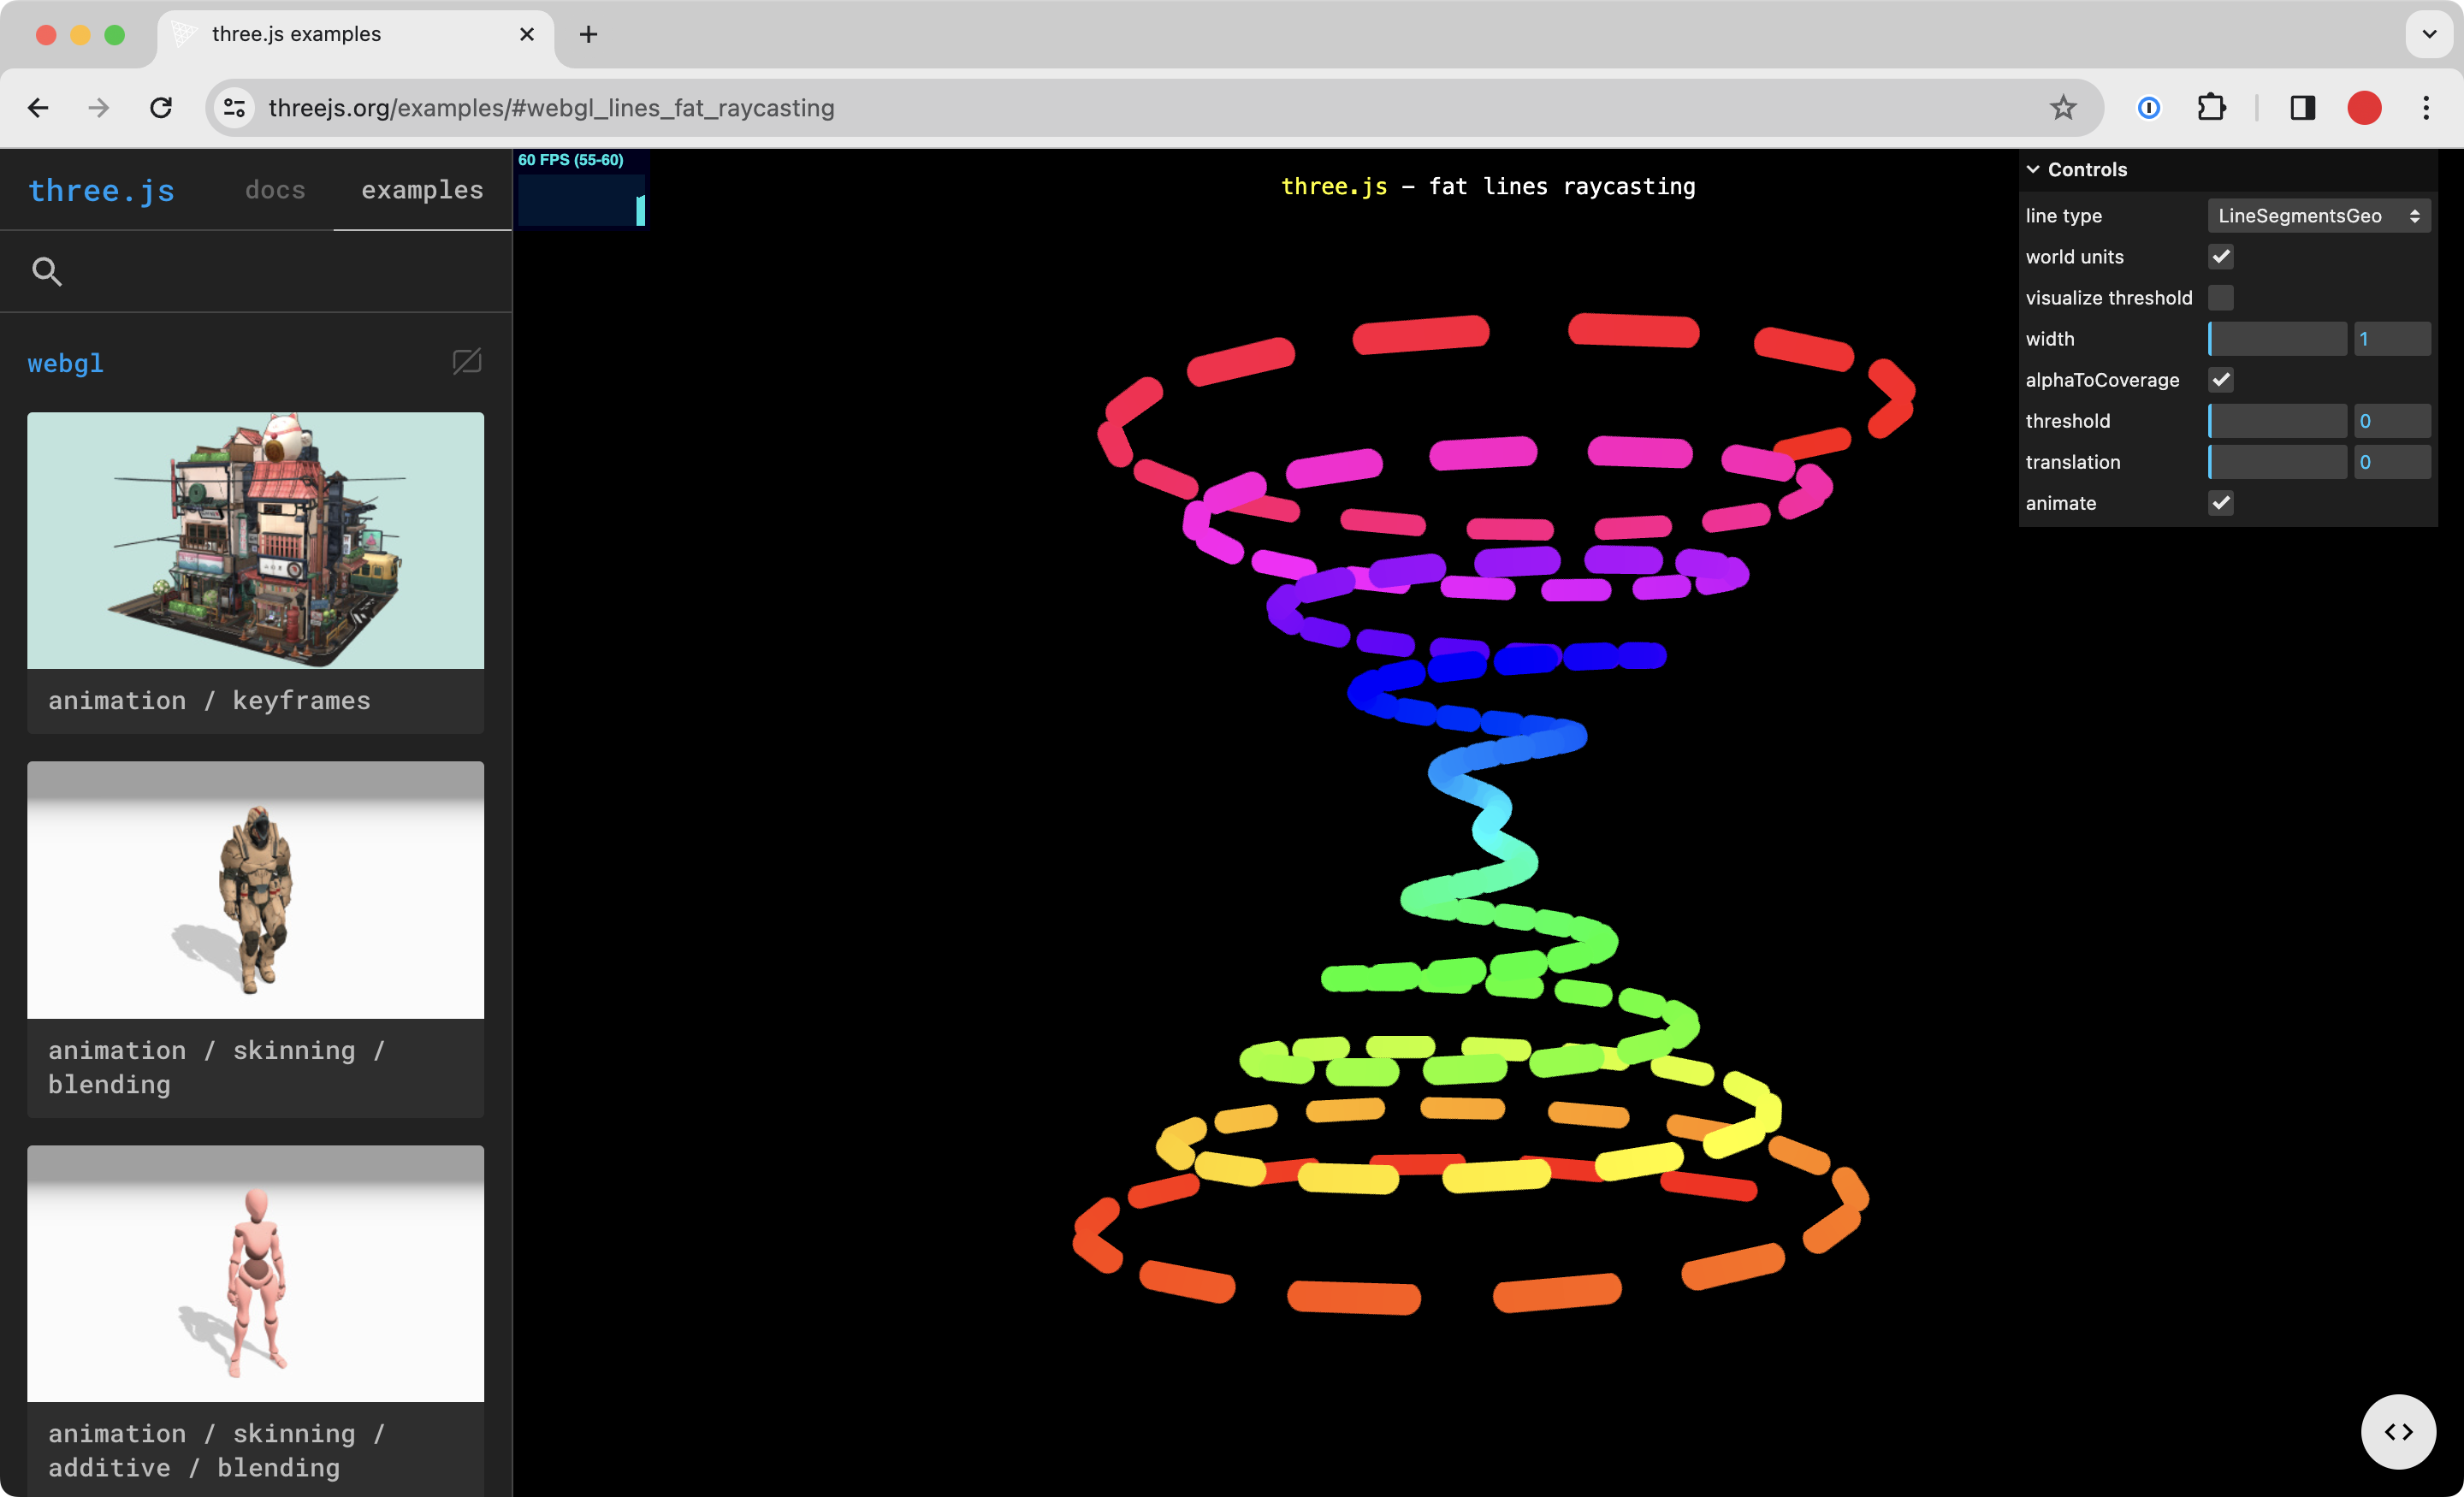Open the line type dropdown
This screenshot has height=1497, width=2464.
click(2318, 216)
